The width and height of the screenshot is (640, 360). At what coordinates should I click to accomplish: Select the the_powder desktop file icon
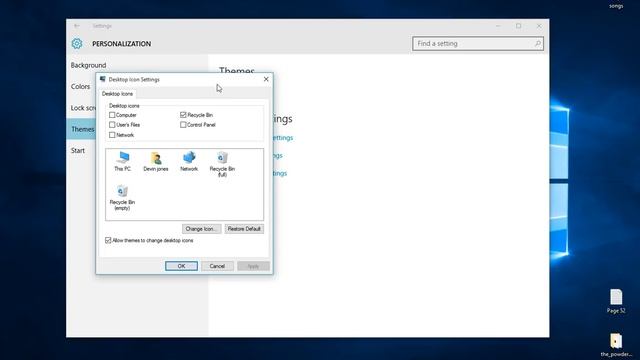[x=616, y=345]
